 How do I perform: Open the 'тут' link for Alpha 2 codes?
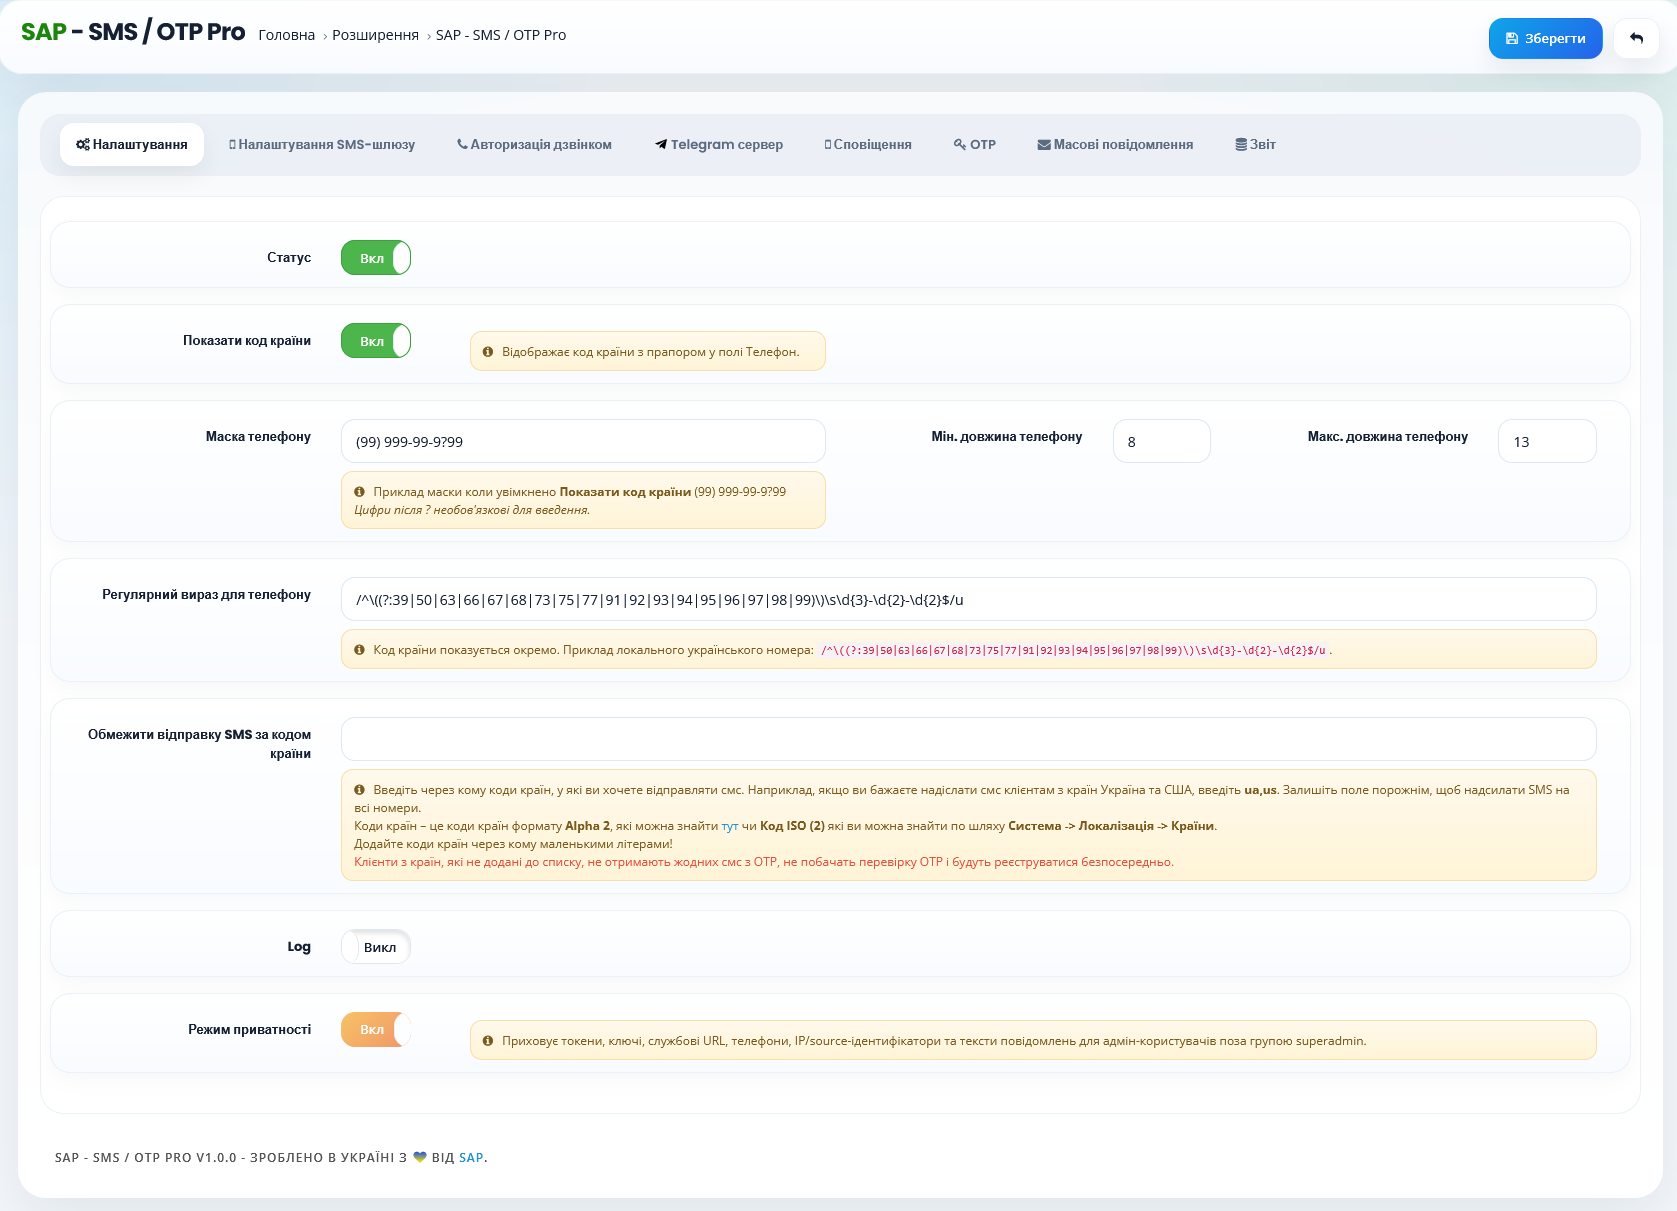pos(730,826)
